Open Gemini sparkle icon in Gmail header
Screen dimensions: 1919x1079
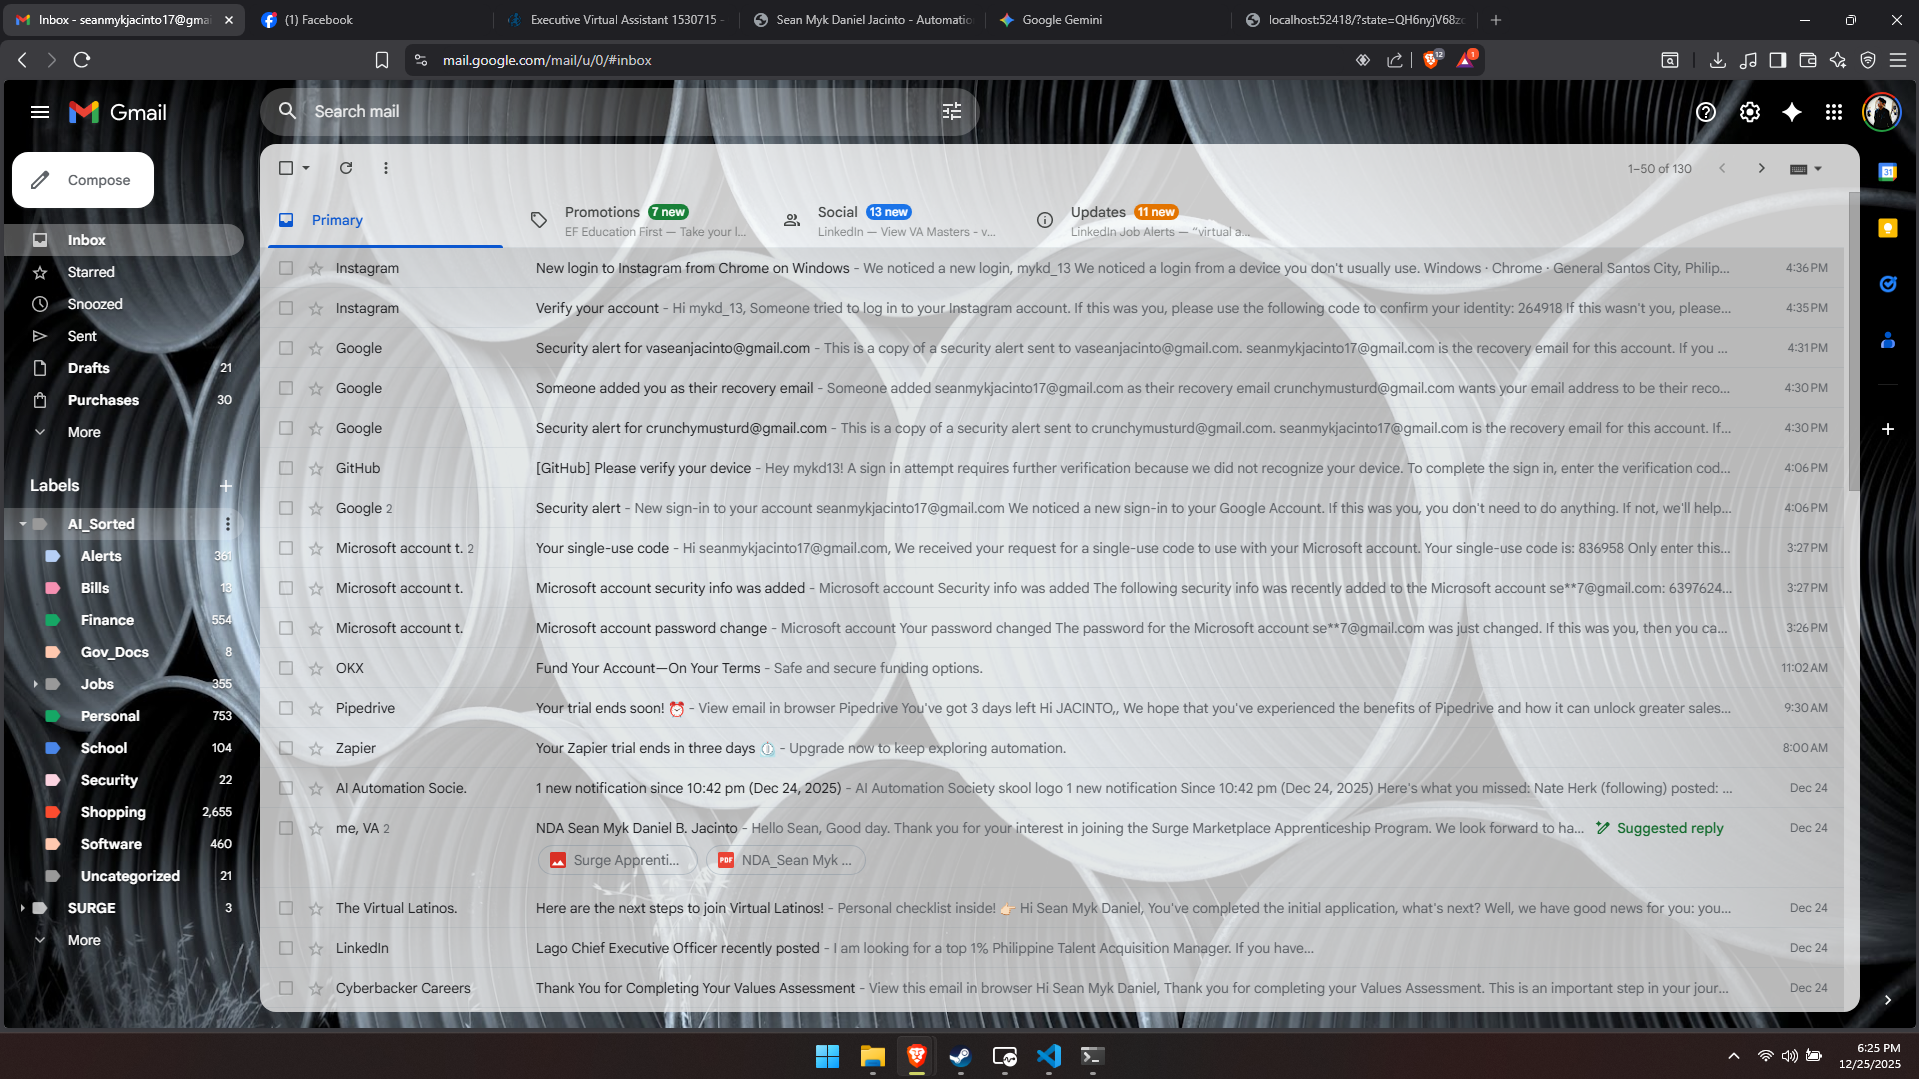tap(1792, 112)
